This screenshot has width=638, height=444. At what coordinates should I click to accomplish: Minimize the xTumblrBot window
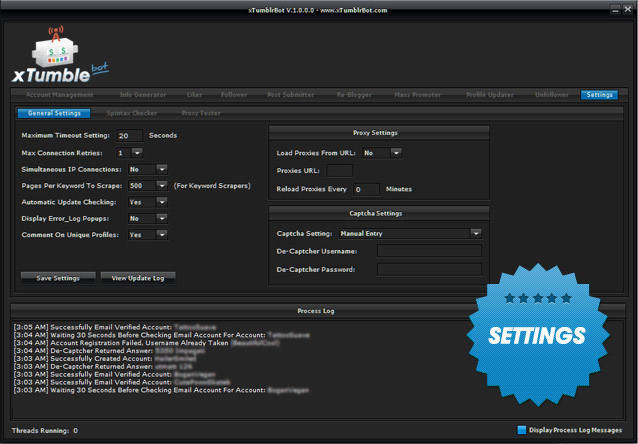click(615, 10)
